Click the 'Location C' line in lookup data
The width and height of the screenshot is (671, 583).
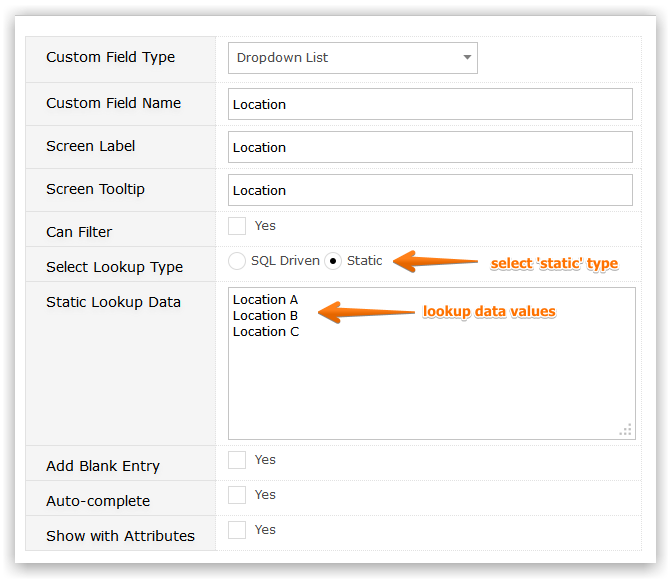tap(266, 332)
